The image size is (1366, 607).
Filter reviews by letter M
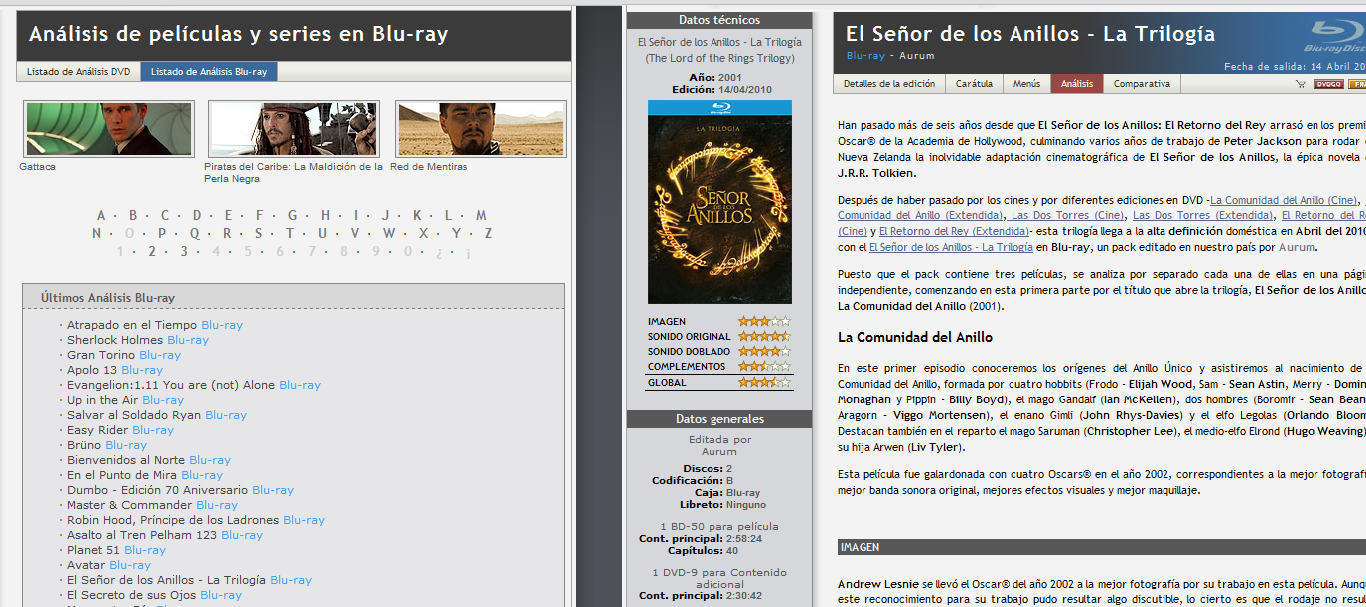(481, 216)
